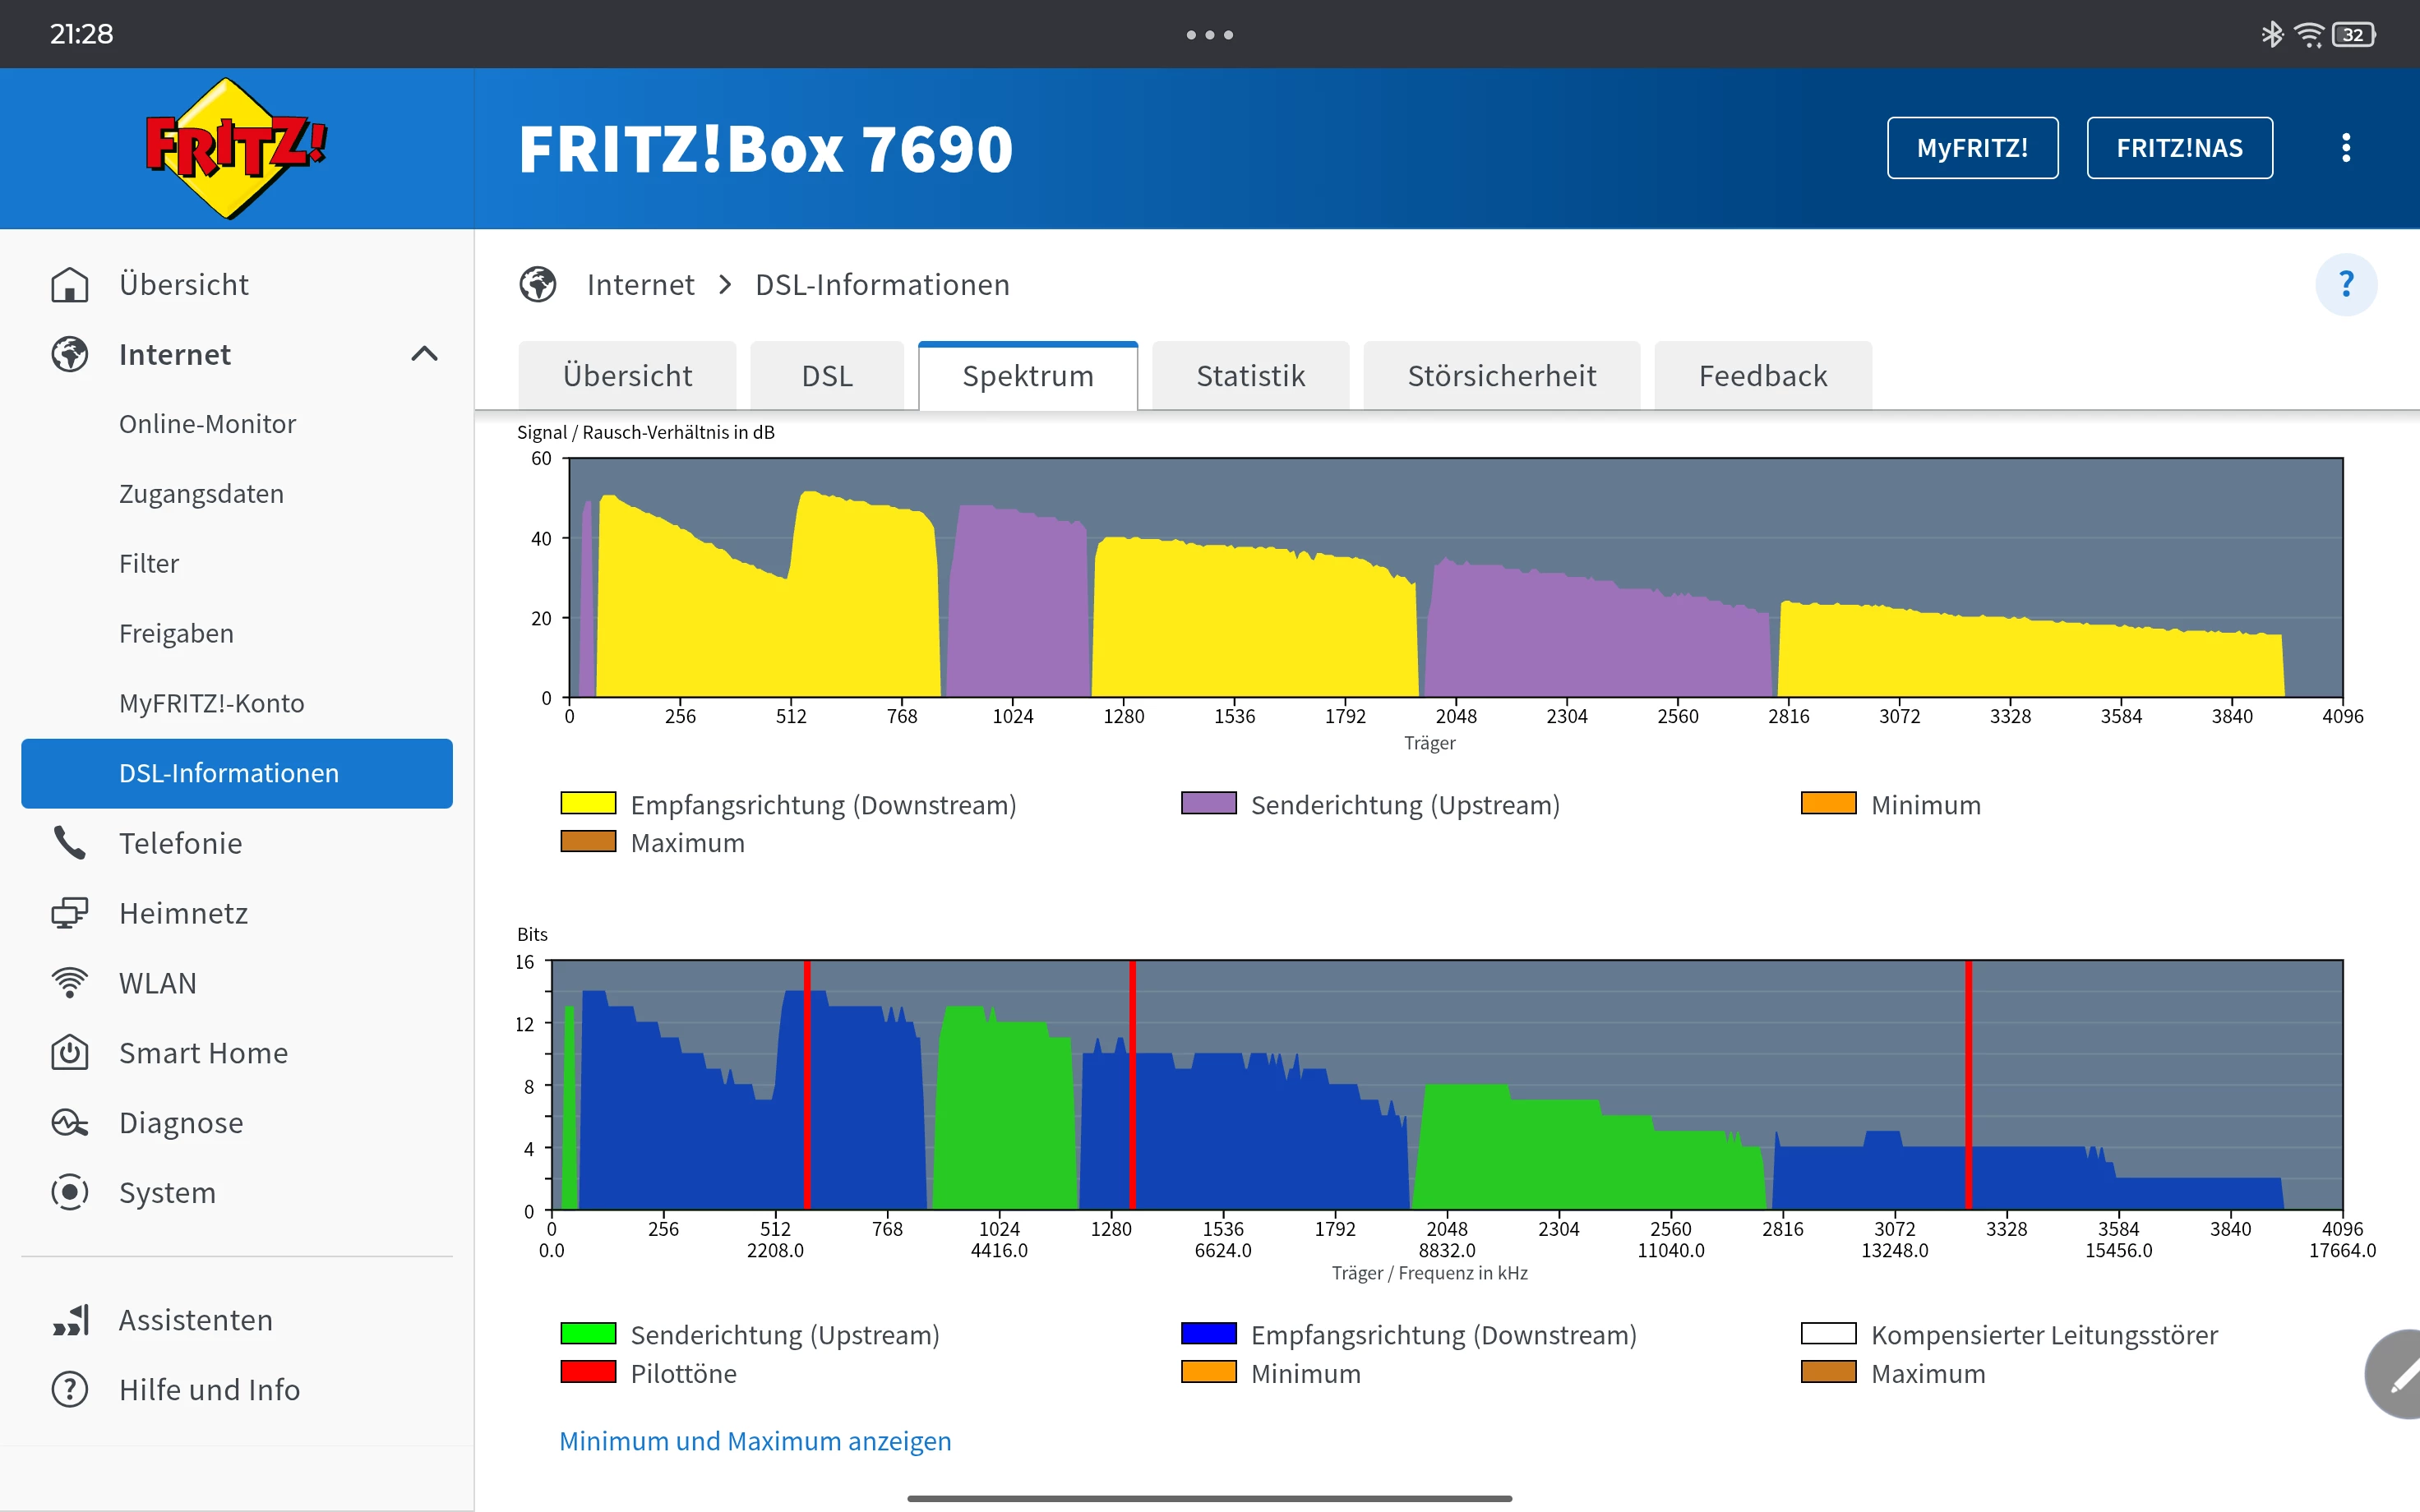This screenshot has width=2420, height=1512.
Task: Click the Heimnetz network icon
Action: 69,913
